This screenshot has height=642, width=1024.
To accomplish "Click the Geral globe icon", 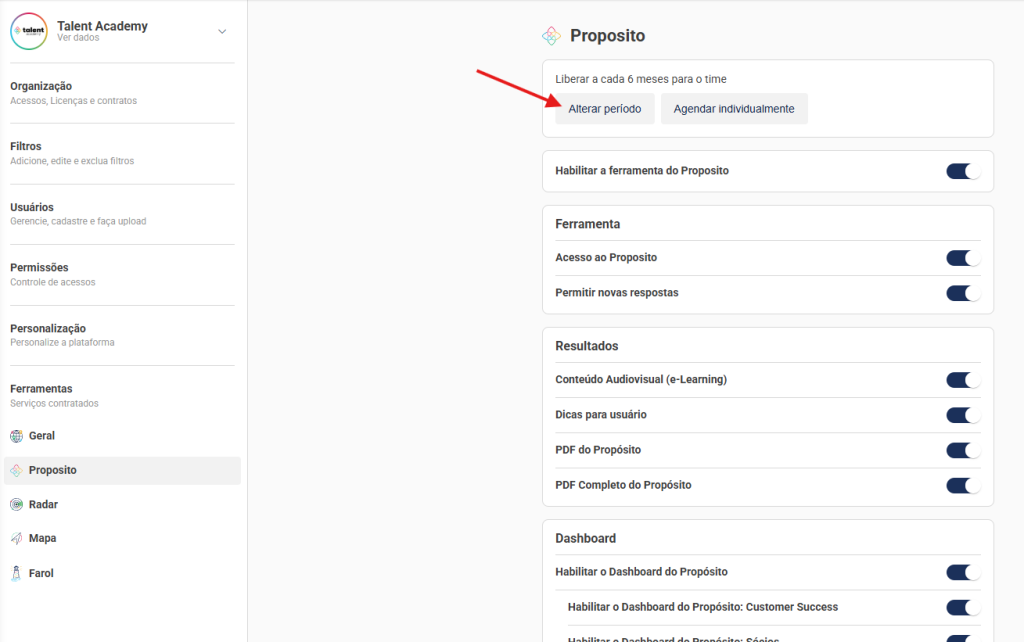I will point(16,436).
